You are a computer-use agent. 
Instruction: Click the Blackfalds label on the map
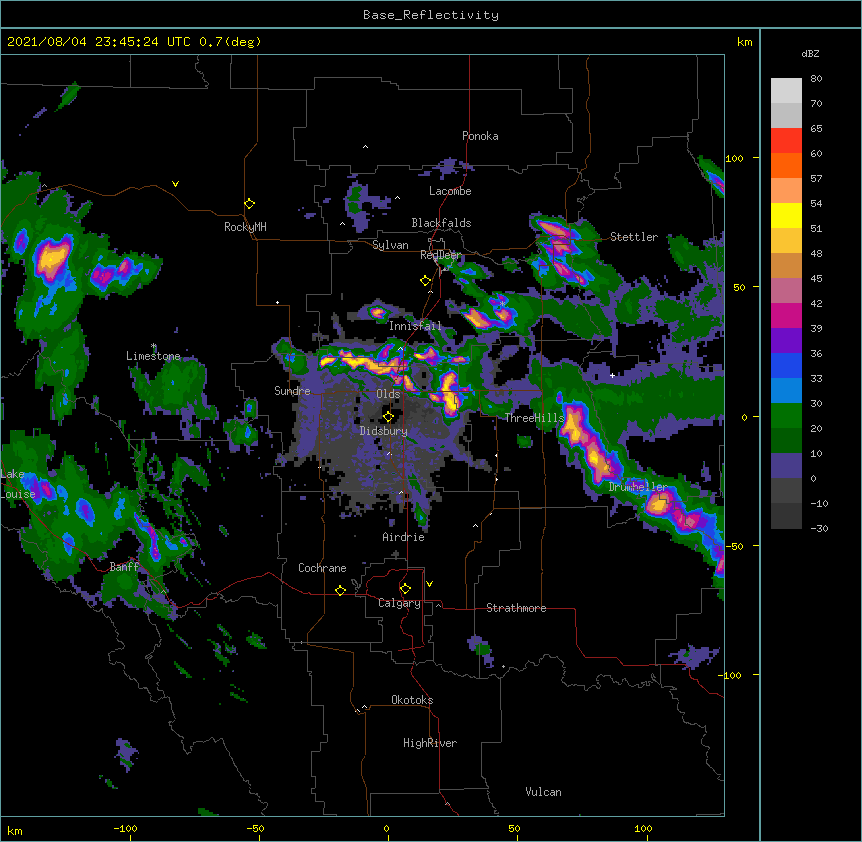441,223
